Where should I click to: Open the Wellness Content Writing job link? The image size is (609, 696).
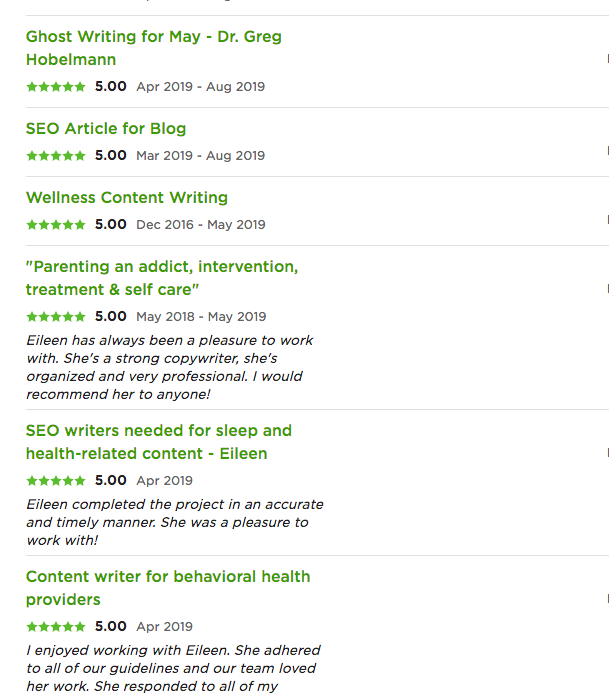(x=127, y=198)
